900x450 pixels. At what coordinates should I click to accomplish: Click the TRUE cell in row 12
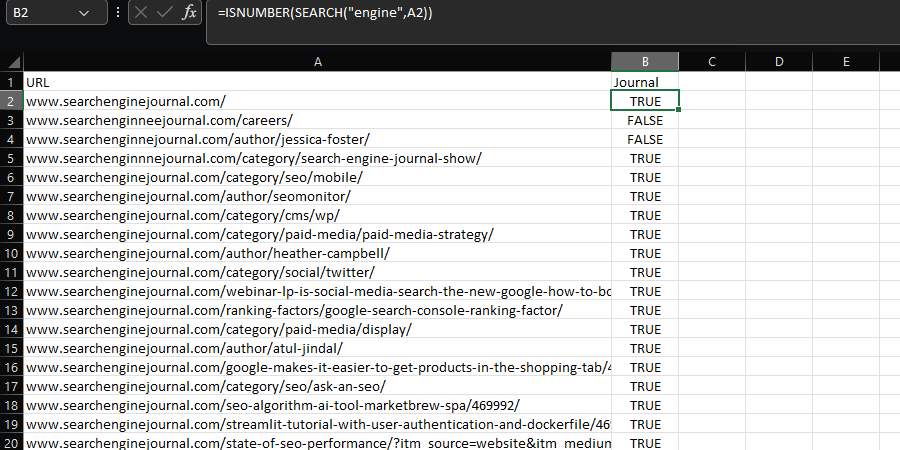click(x=645, y=291)
